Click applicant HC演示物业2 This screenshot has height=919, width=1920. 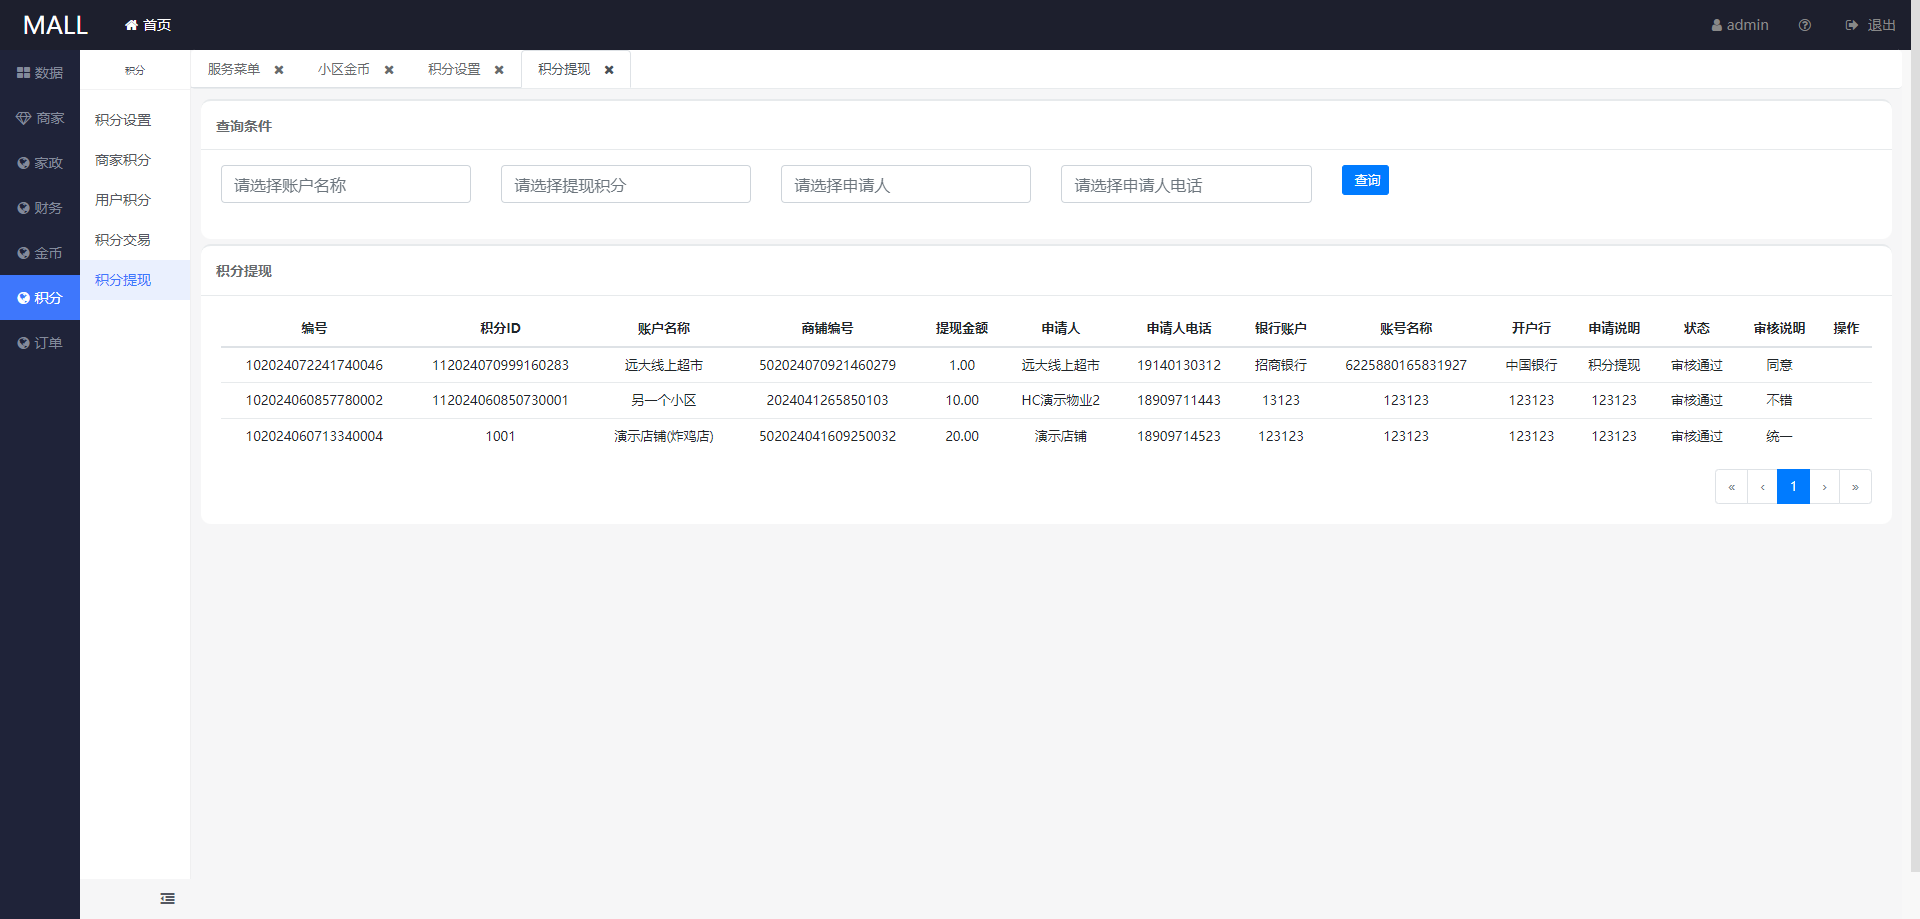point(1060,400)
